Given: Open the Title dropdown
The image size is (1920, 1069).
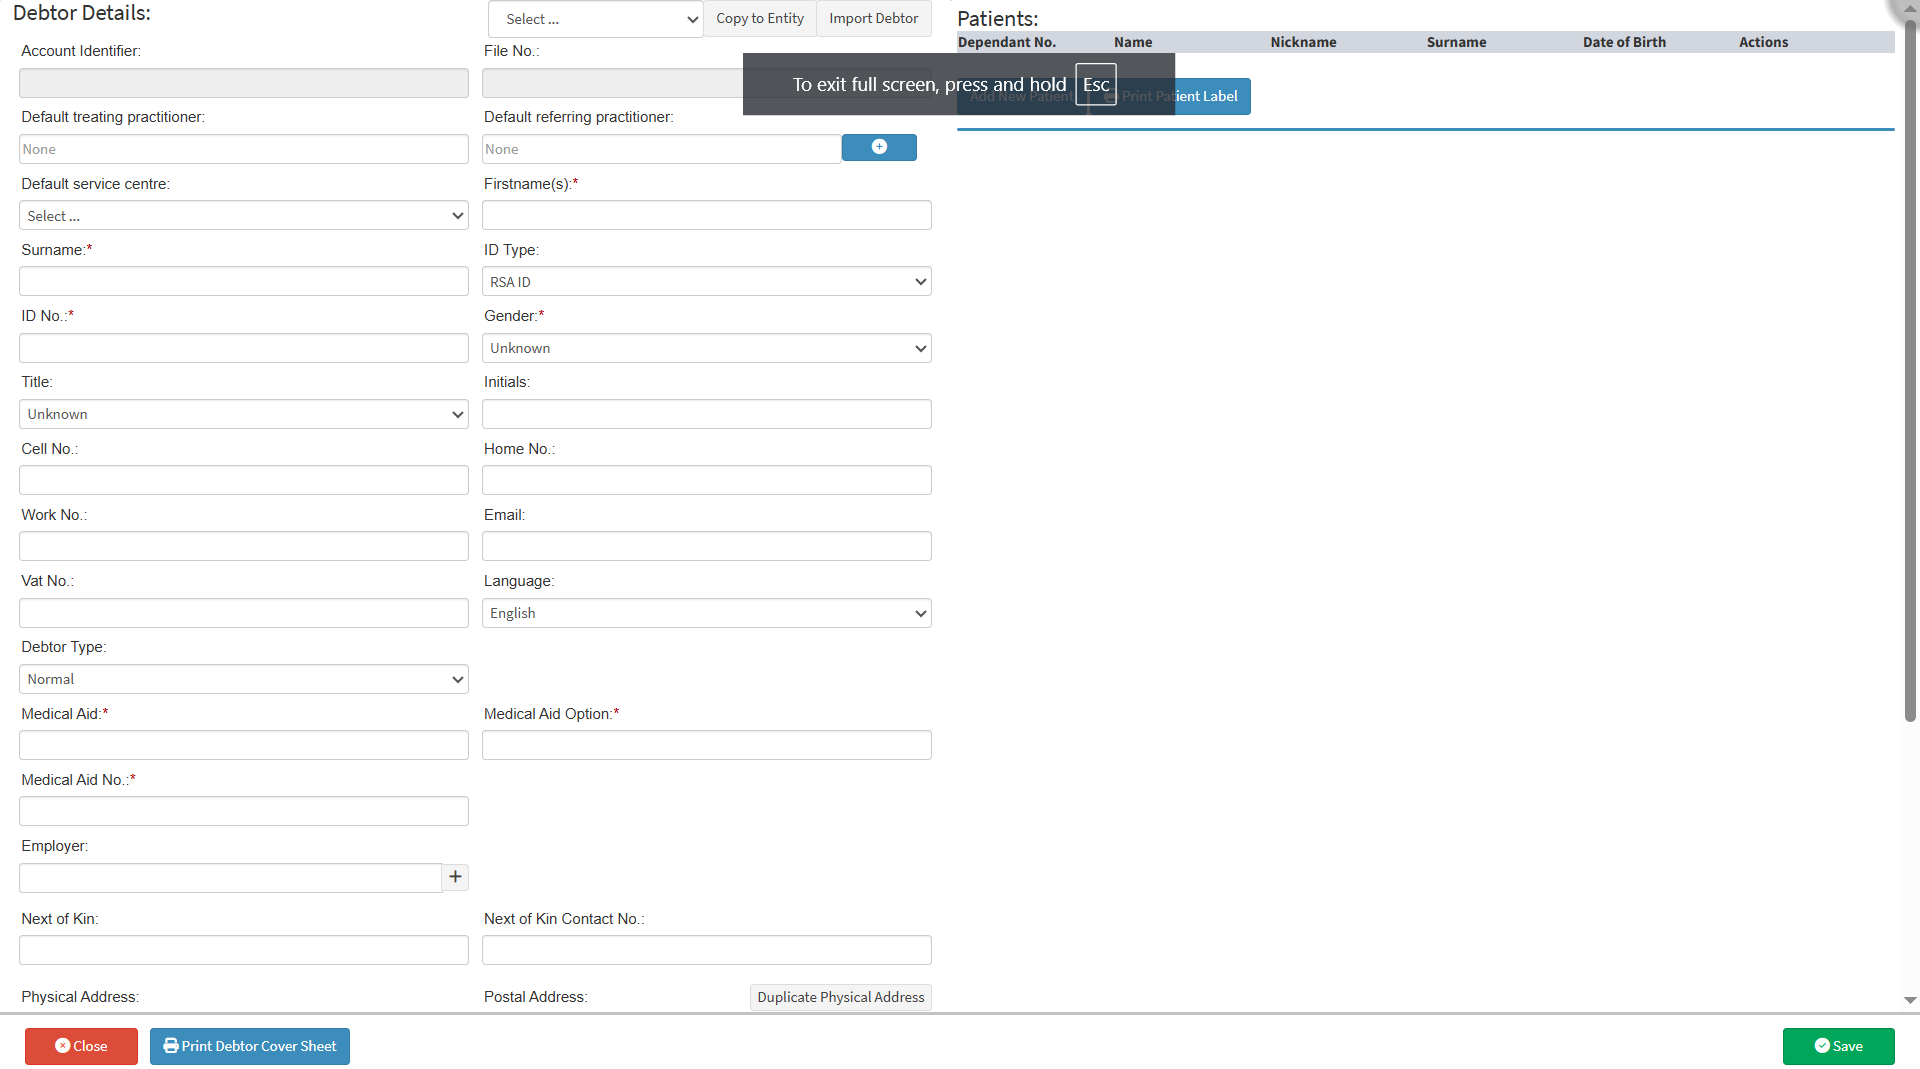Looking at the screenshot, I should pos(244,414).
